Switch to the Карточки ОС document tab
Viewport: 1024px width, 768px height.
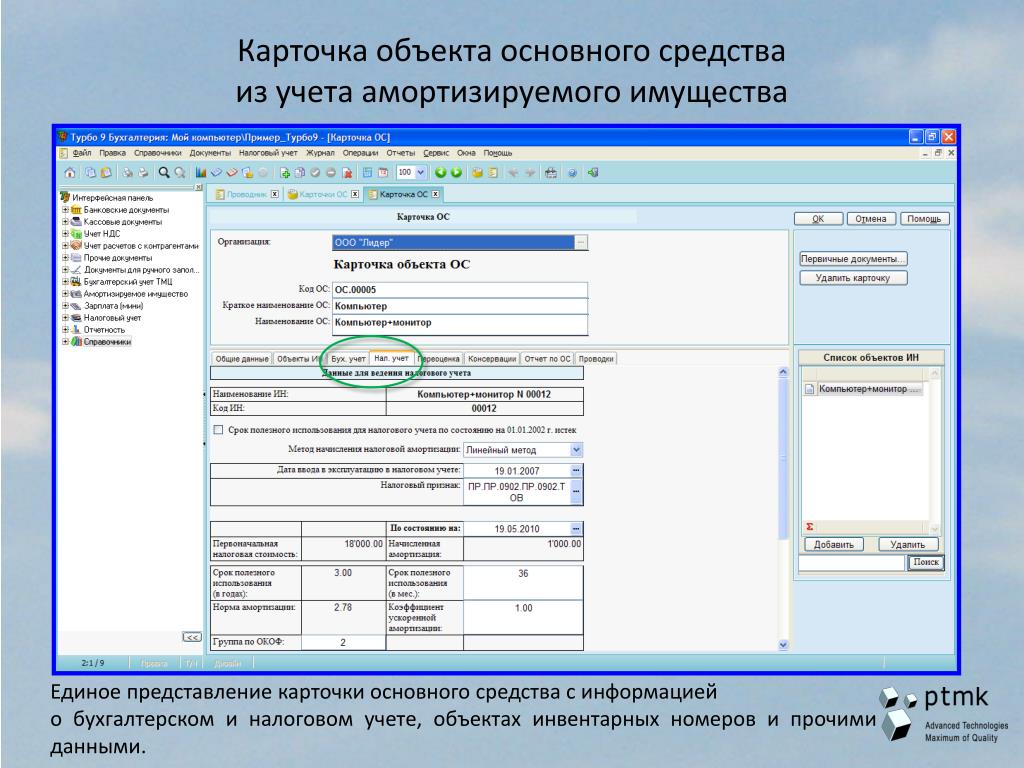[x=323, y=194]
